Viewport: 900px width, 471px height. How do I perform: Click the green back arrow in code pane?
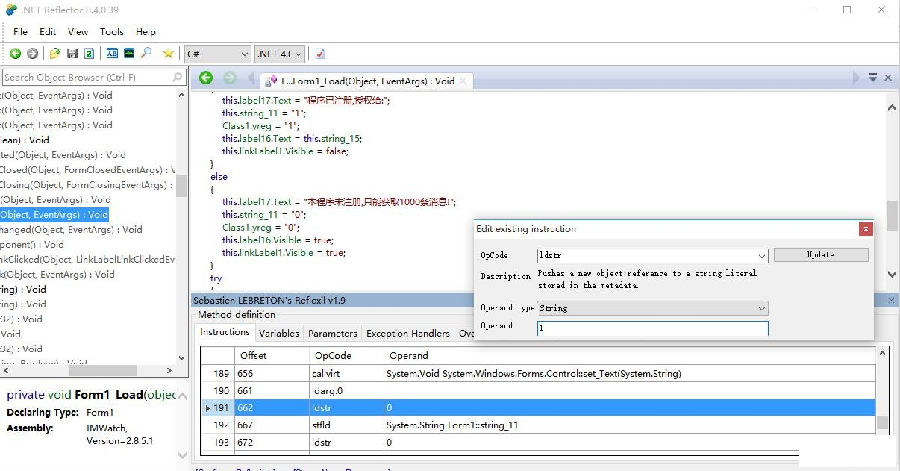[x=206, y=78]
